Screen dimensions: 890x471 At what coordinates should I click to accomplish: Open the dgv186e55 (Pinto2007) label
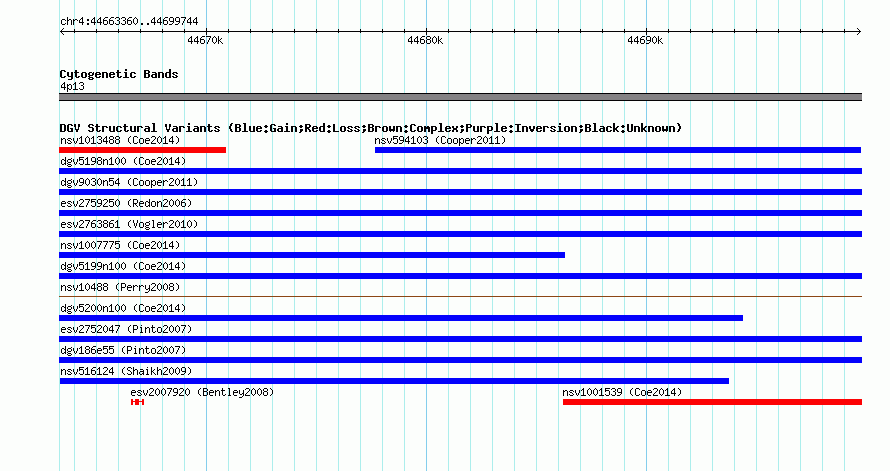coord(123,350)
